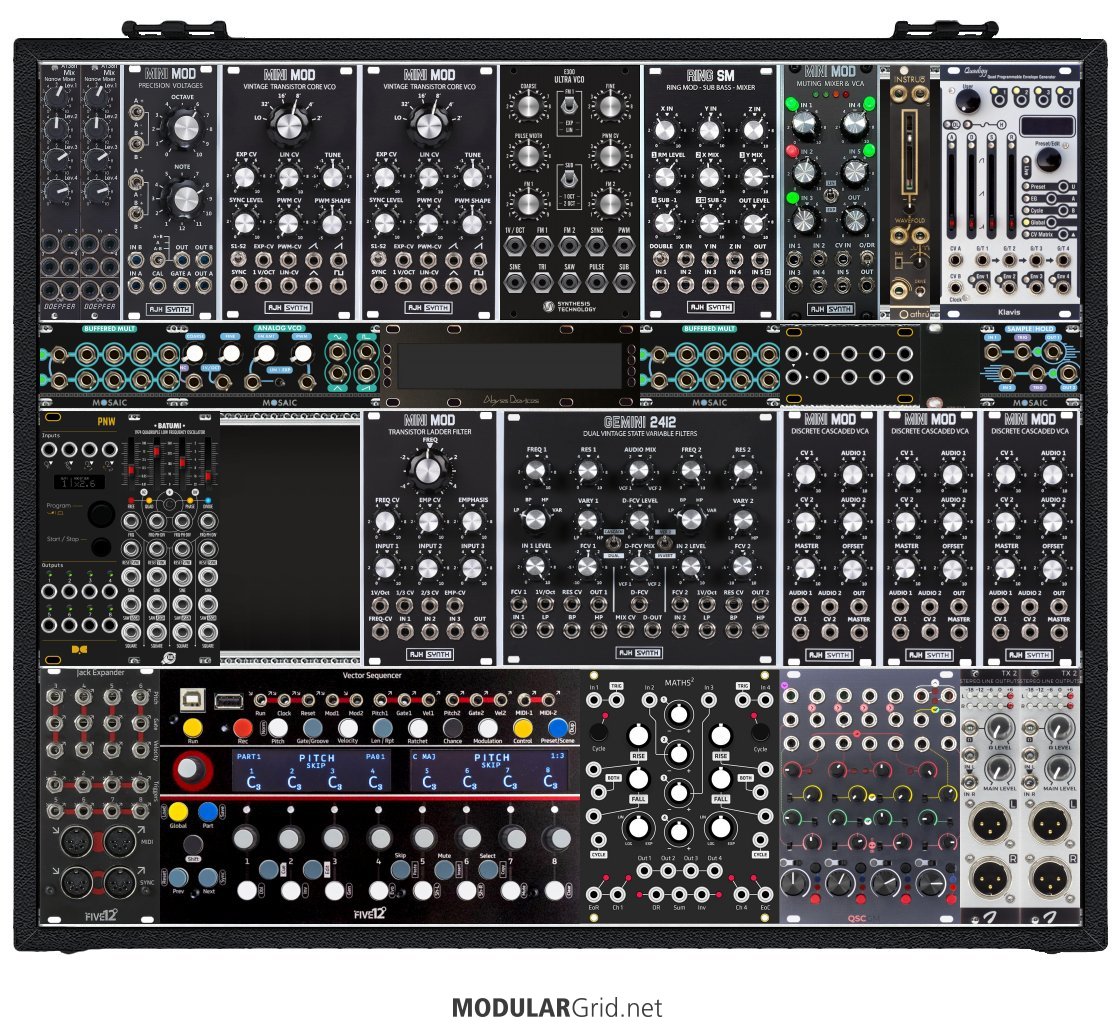This screenshot has height=1029, width=1115.
Task: Click the blue Part button on Vector Sequencer
Action: 208,812
